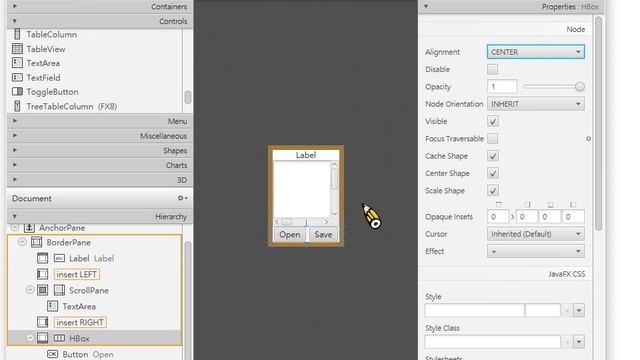Choose the TreeTableColumn (FX8) icon

(17, 106)
